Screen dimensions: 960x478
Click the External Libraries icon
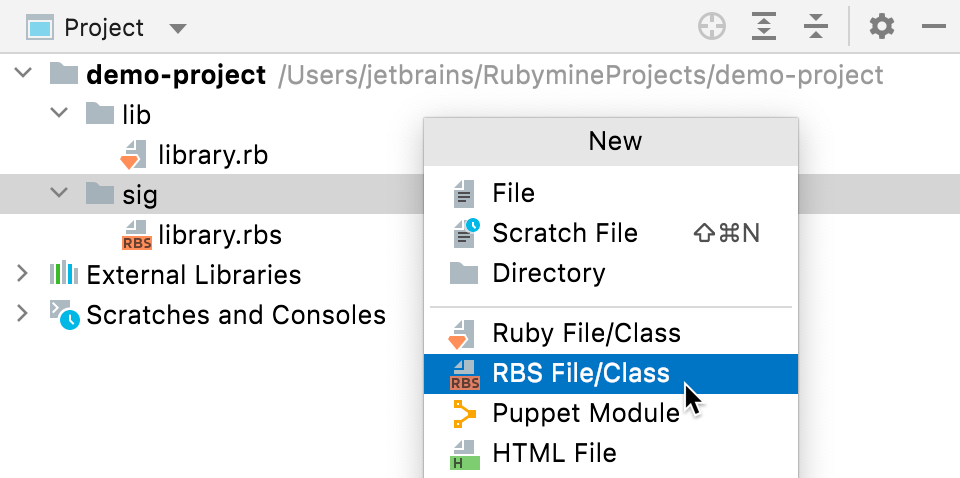pos(63,274)
